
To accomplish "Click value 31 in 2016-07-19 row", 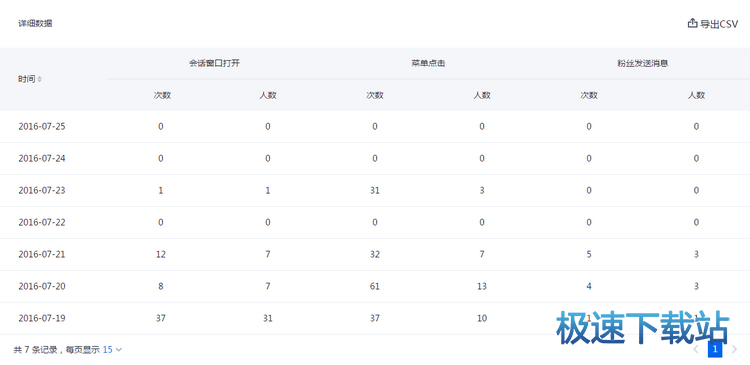I will click(x=268, y=318).
